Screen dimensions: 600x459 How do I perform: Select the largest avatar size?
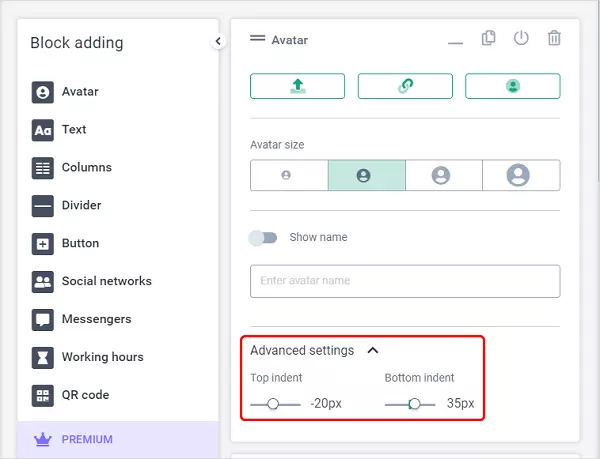pyautogui.click(x=520, y=175)
